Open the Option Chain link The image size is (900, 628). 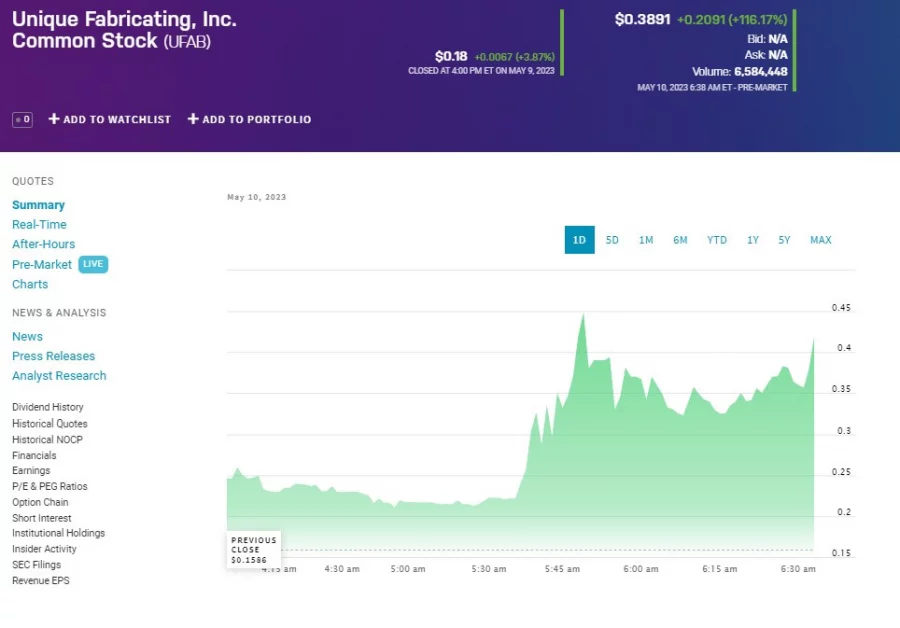(x=40, y=502)
